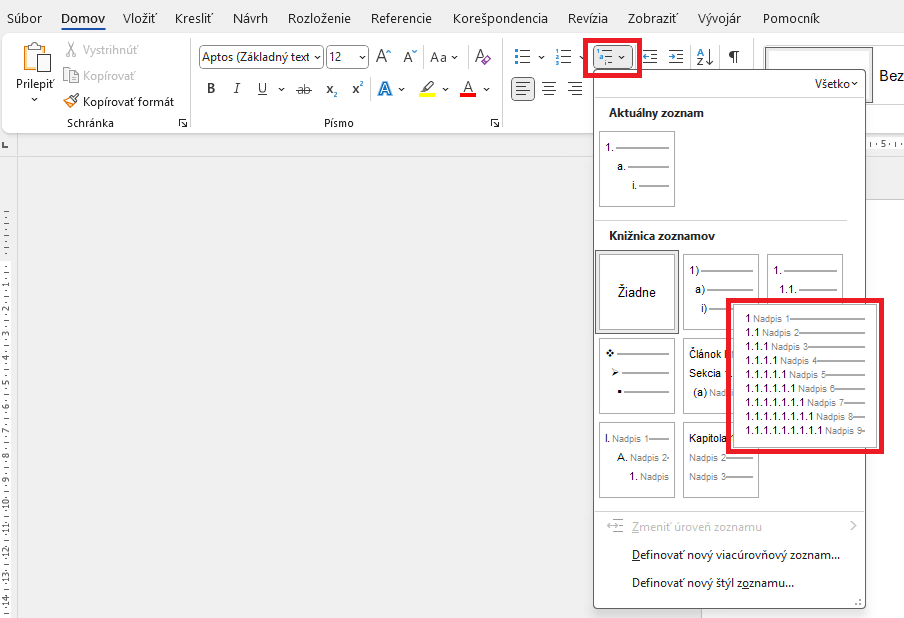Switch to the Vývojár tab
This screenshot has height=618, width=904.
[x=721, y=18]
